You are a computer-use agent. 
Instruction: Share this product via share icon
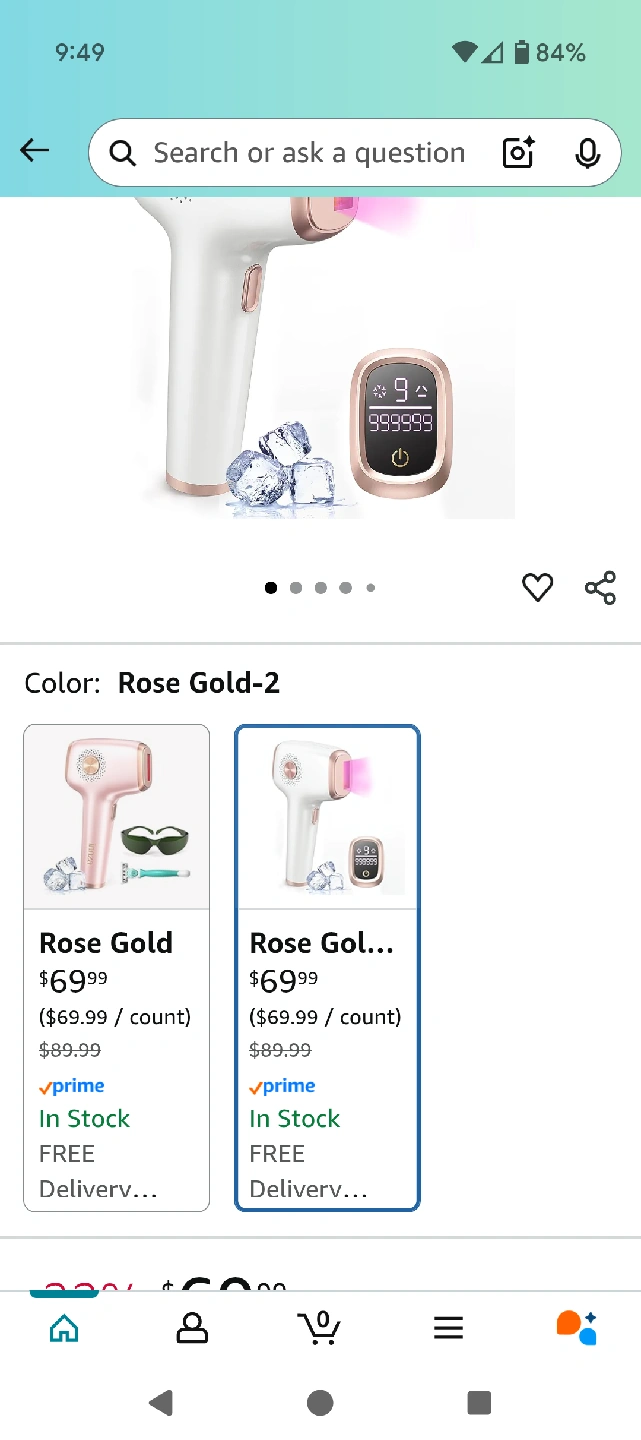pyautogui.click(x=600, y=588)
